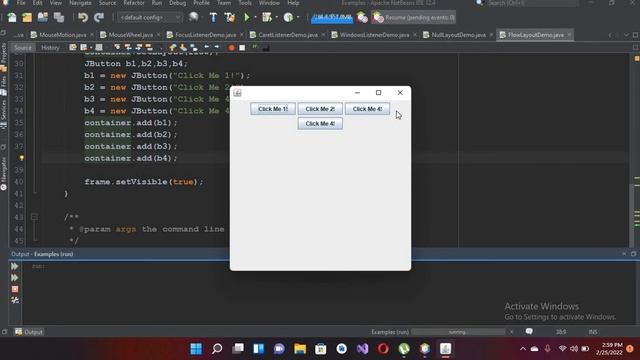
Task: Click the Undo arrow icon
Action: point(83,17)
